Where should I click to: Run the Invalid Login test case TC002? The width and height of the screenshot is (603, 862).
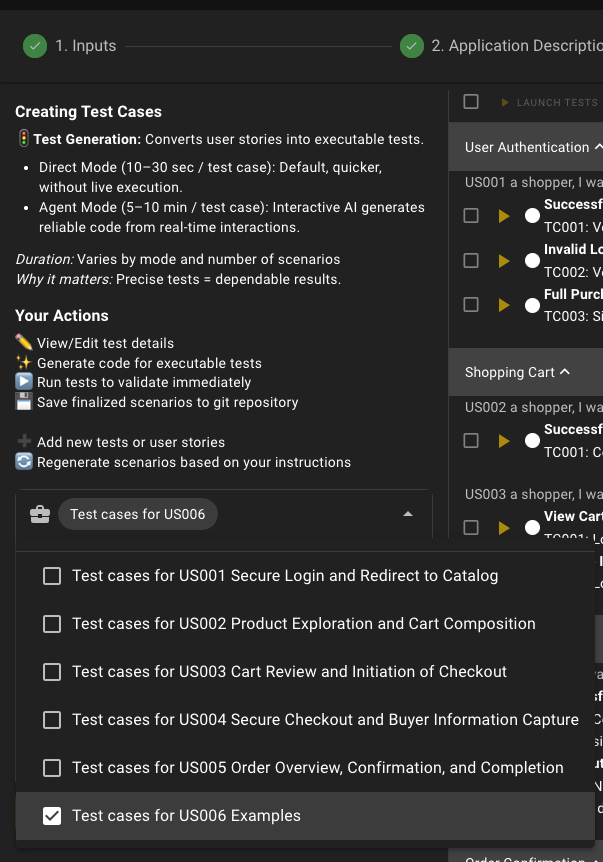pos(505,261)
